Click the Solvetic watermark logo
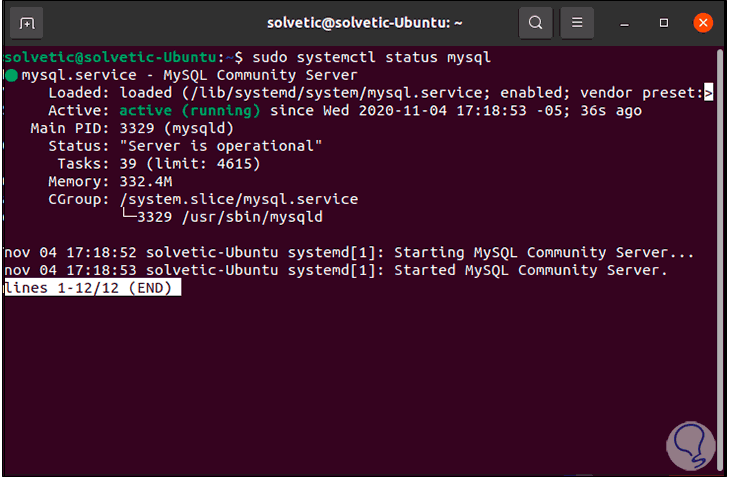 coord(689,447)
